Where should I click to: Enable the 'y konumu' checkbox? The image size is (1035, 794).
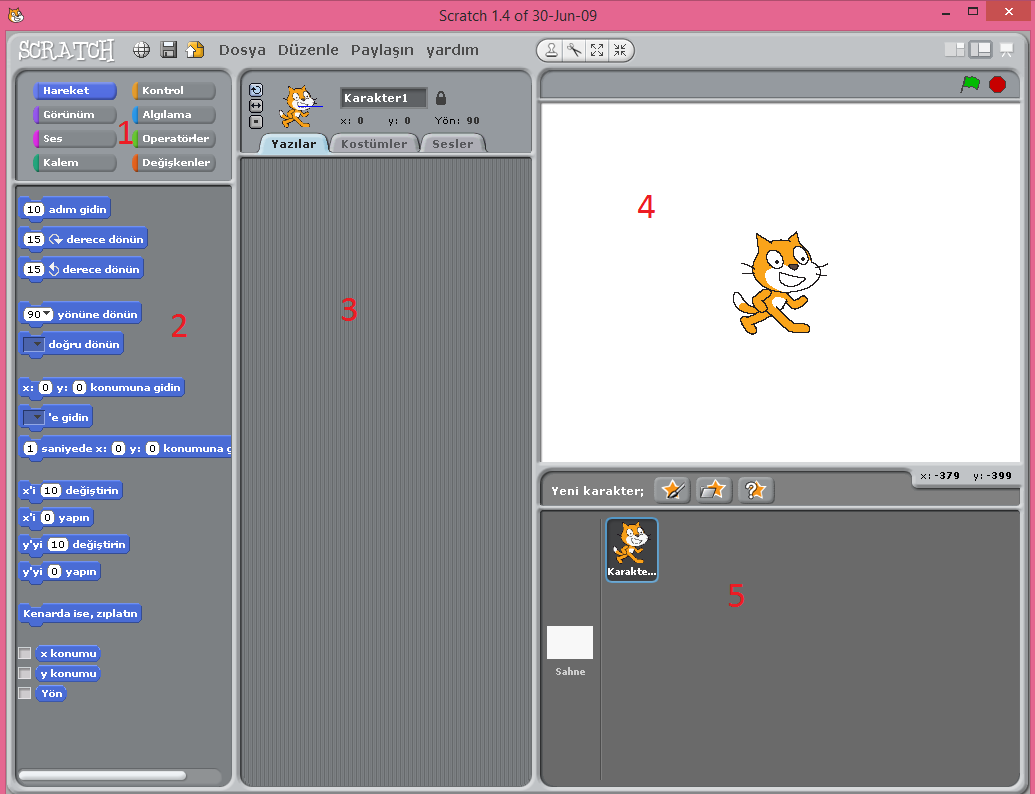[25, 674]
